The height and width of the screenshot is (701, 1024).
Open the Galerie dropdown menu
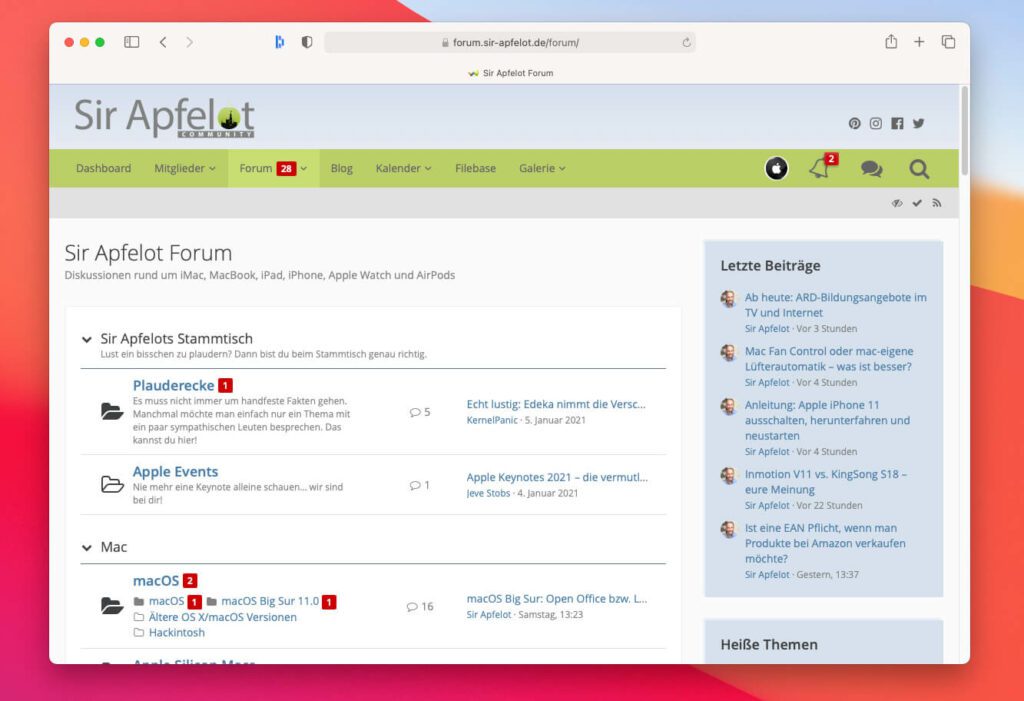(542, 168)
